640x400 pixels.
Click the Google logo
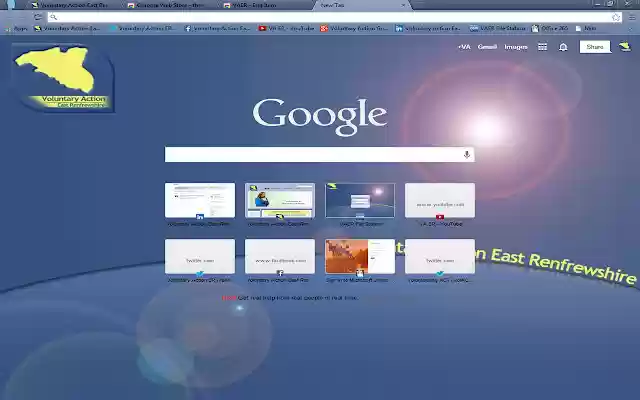click(x=320, y=116)
